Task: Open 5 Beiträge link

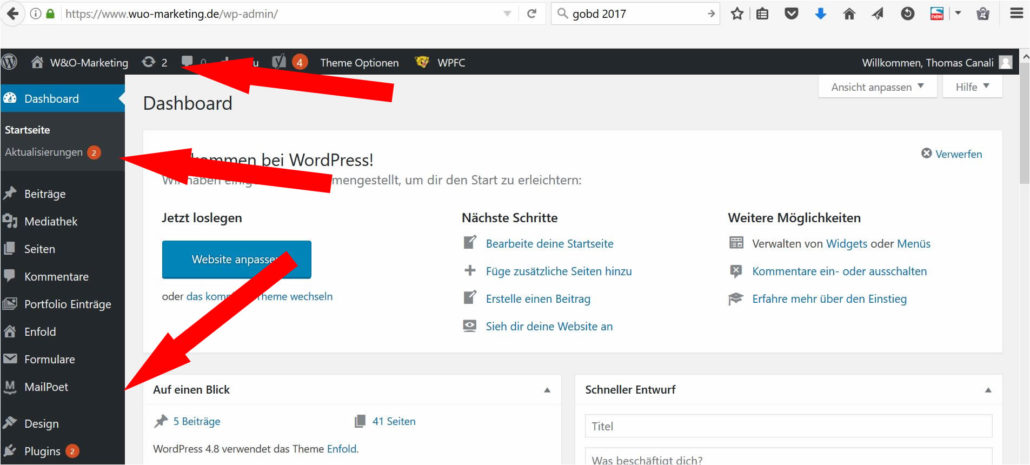Action: pyautogui.click(x=196, y=422)
